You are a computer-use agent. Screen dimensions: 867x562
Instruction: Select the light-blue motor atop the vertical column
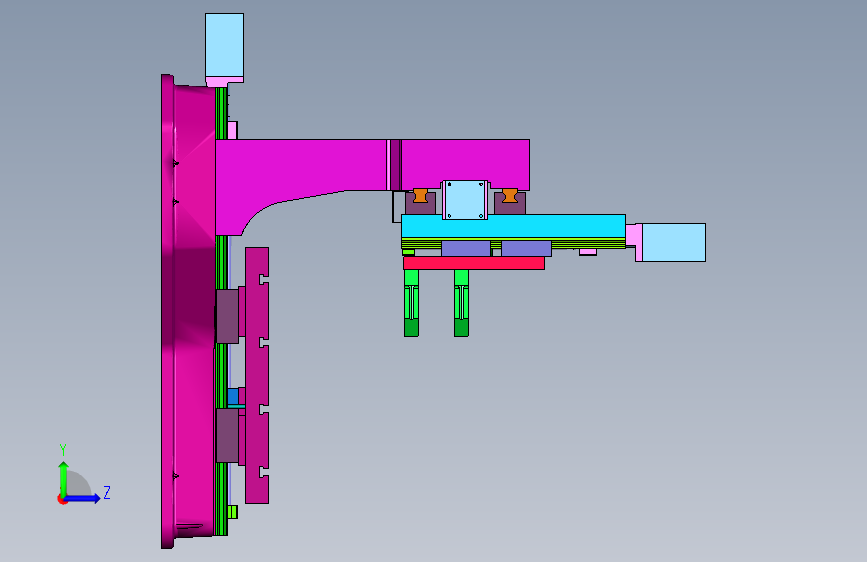224,45
